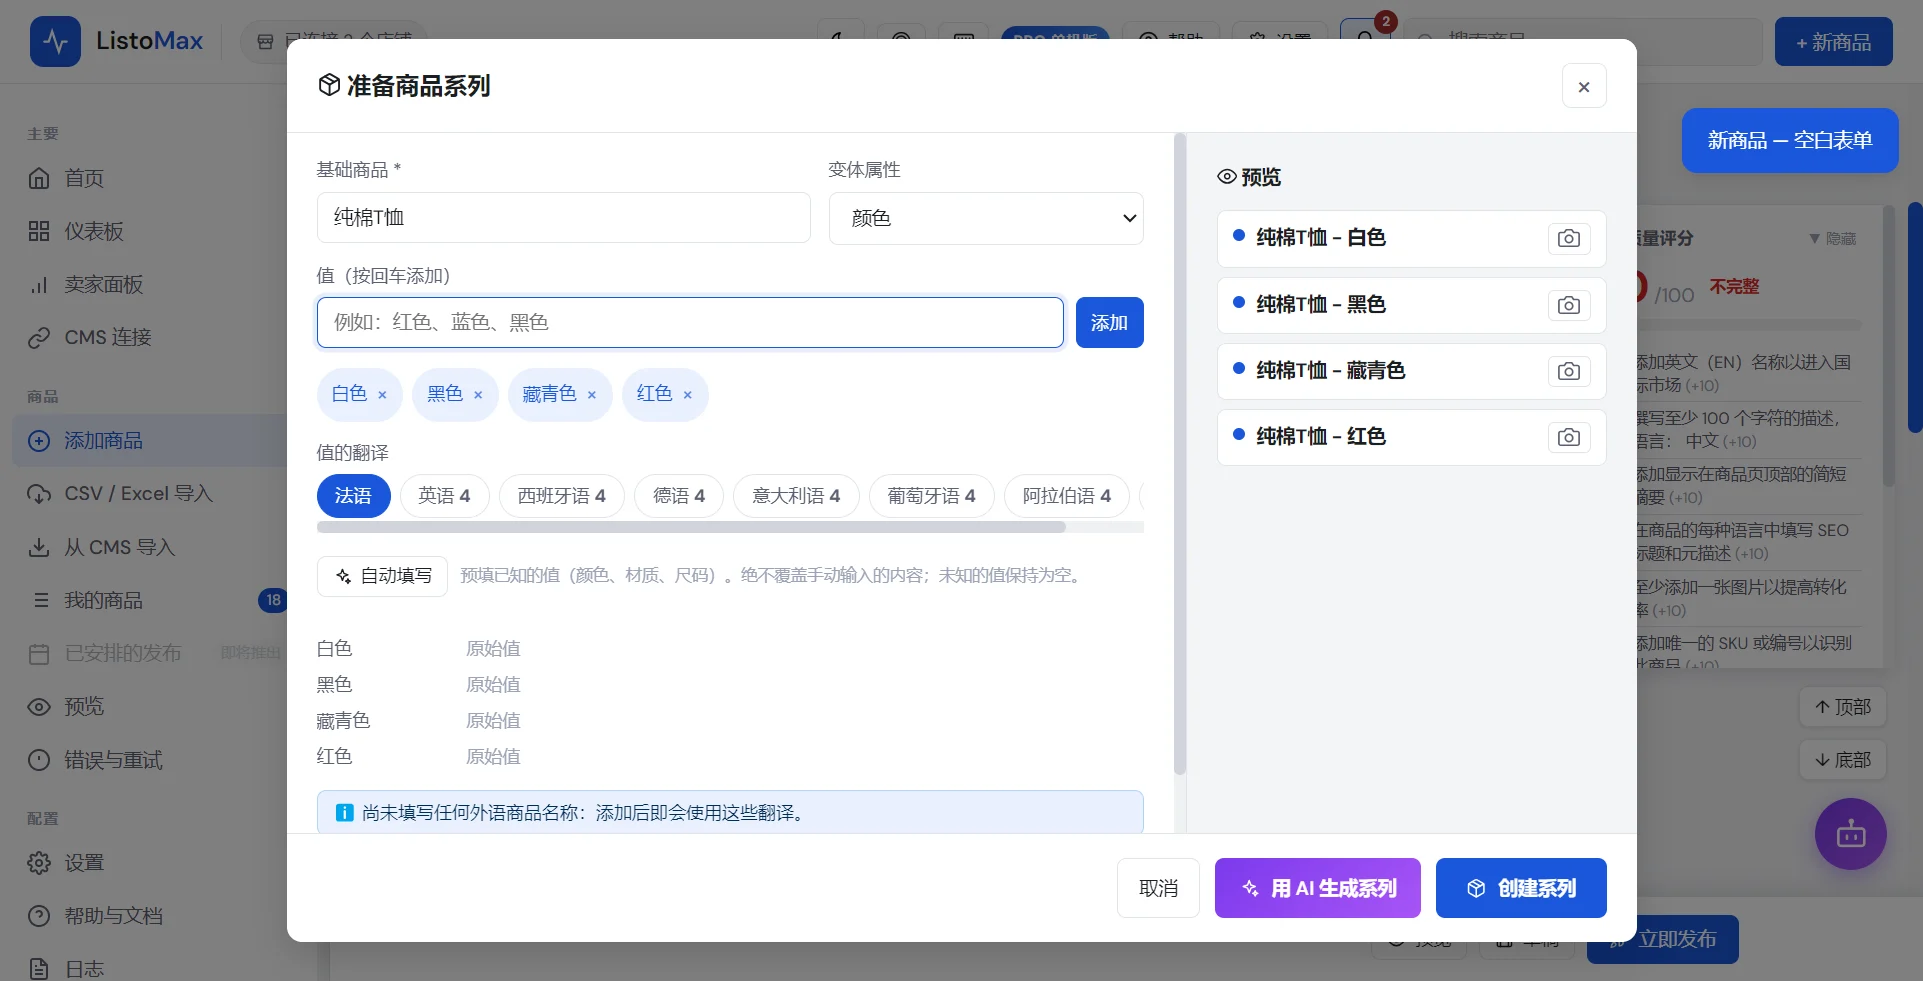The image size is (1923, 981).
Task: Click the 创建系列 button
Action: tap(1521, 888)
